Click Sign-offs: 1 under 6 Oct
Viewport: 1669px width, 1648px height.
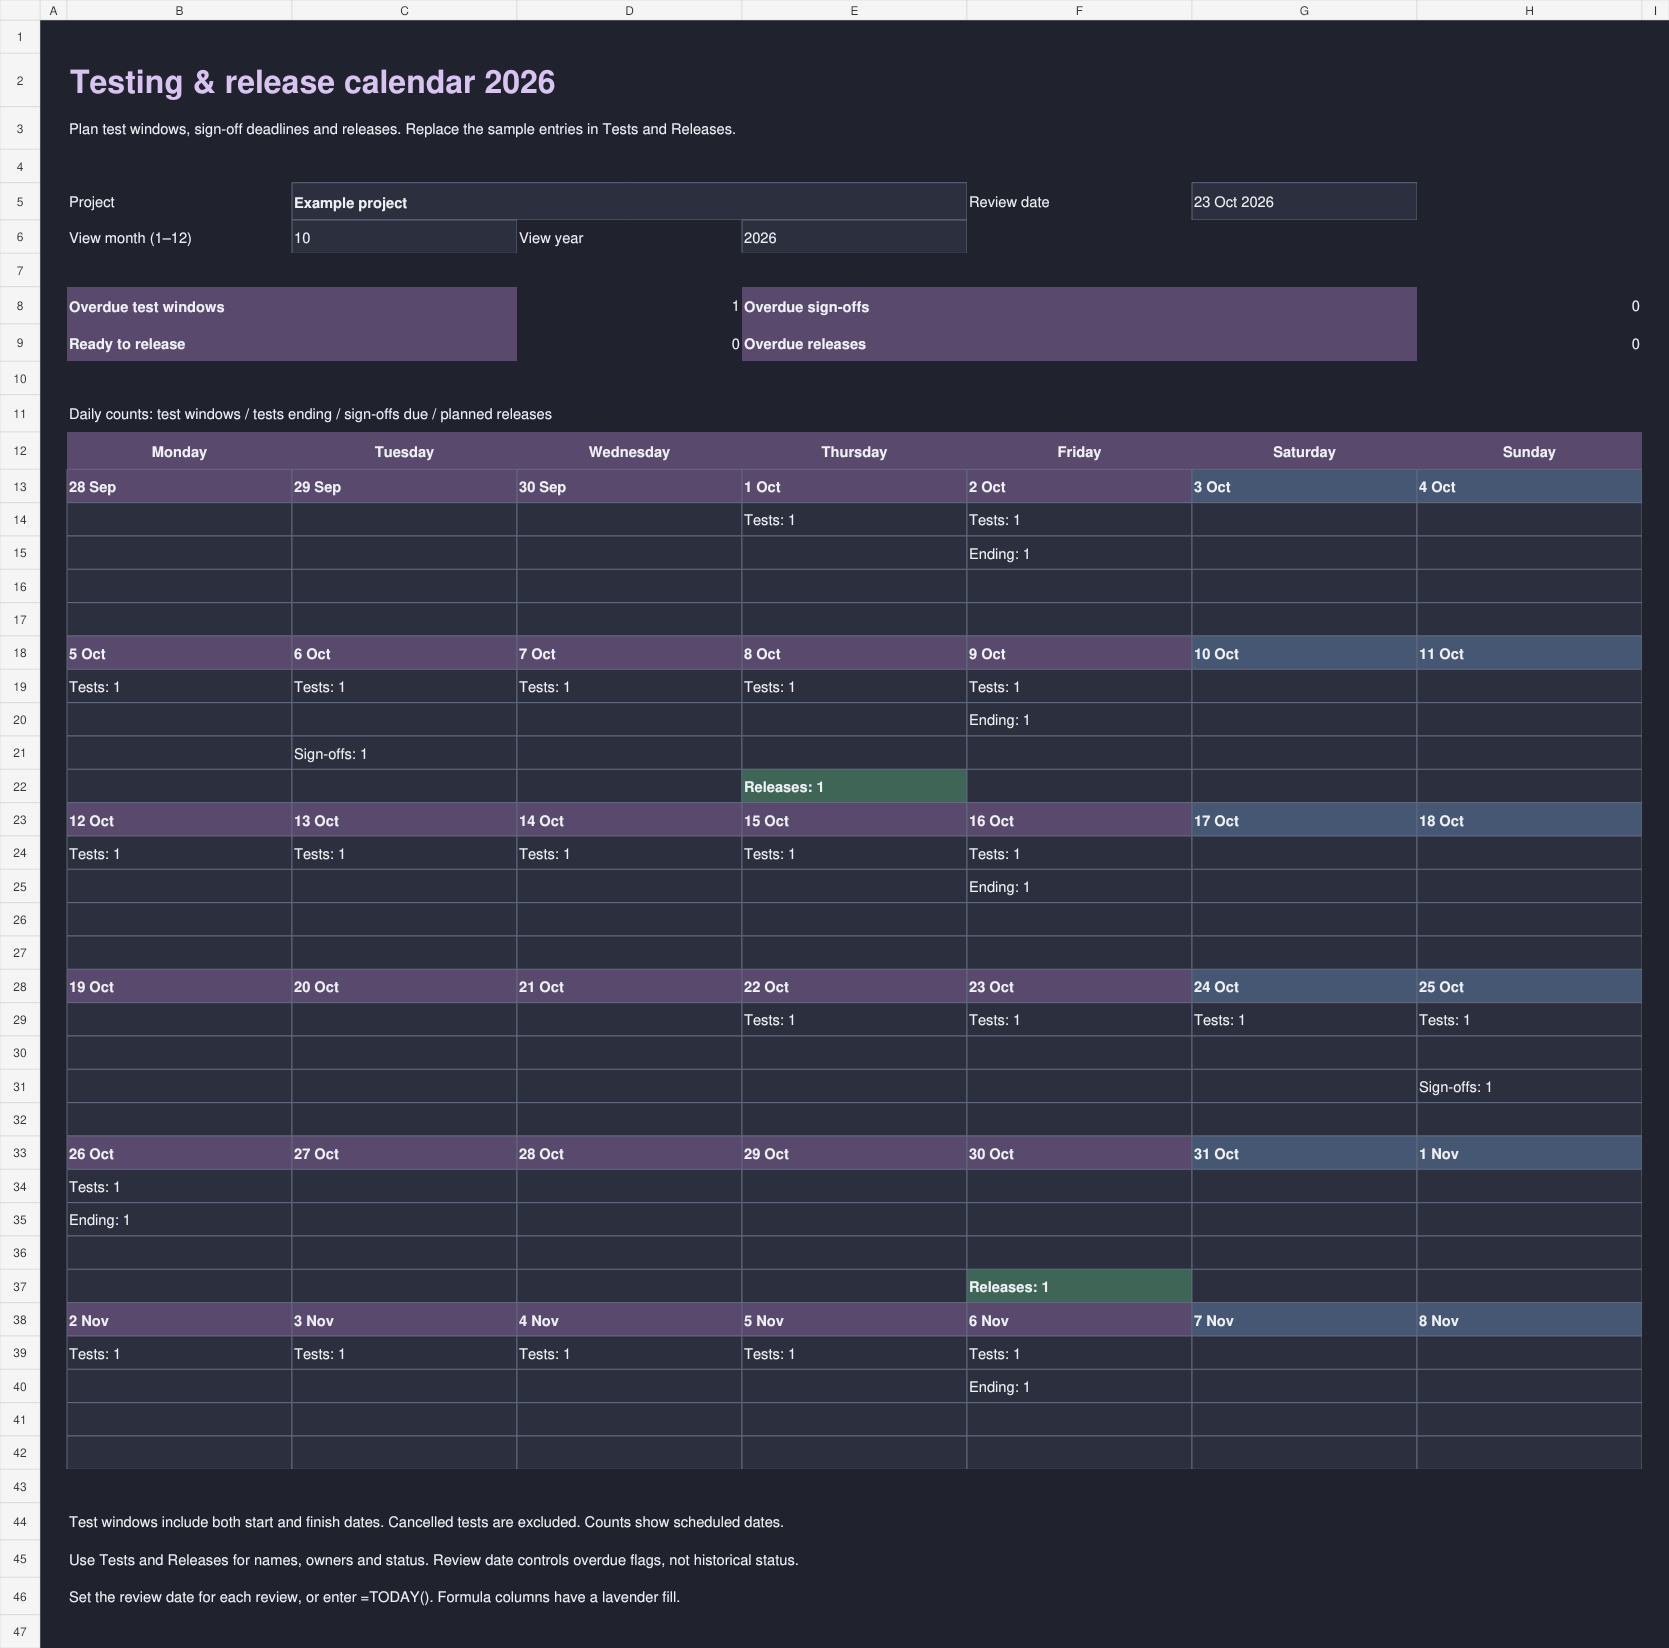[x=331, y=754]
